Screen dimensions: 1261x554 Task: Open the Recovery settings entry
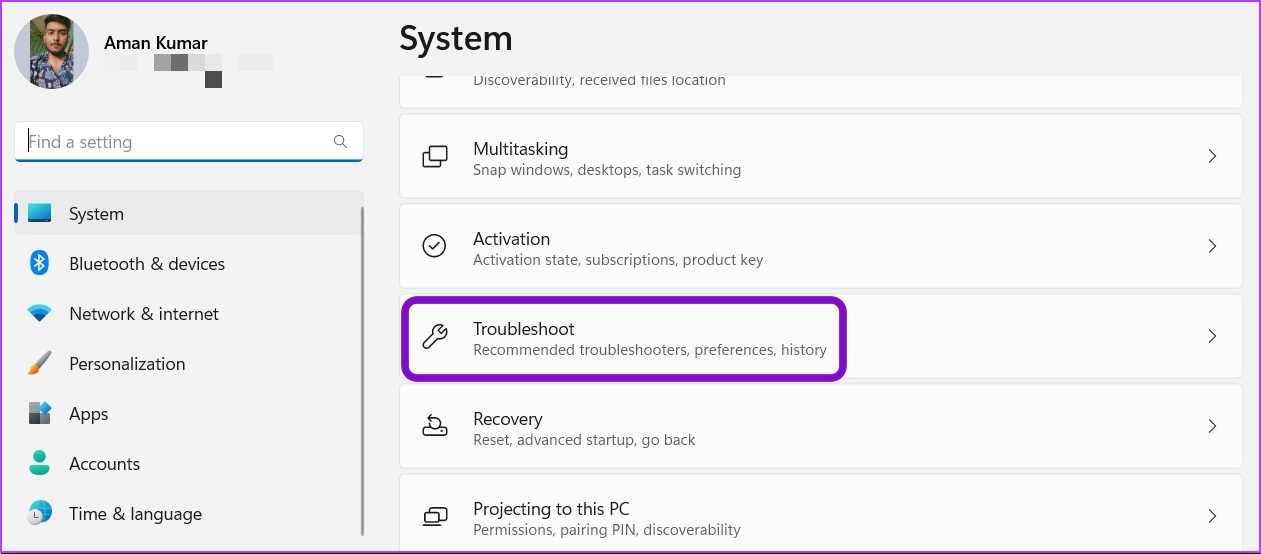pyautogui.click(x=821, y=426)
